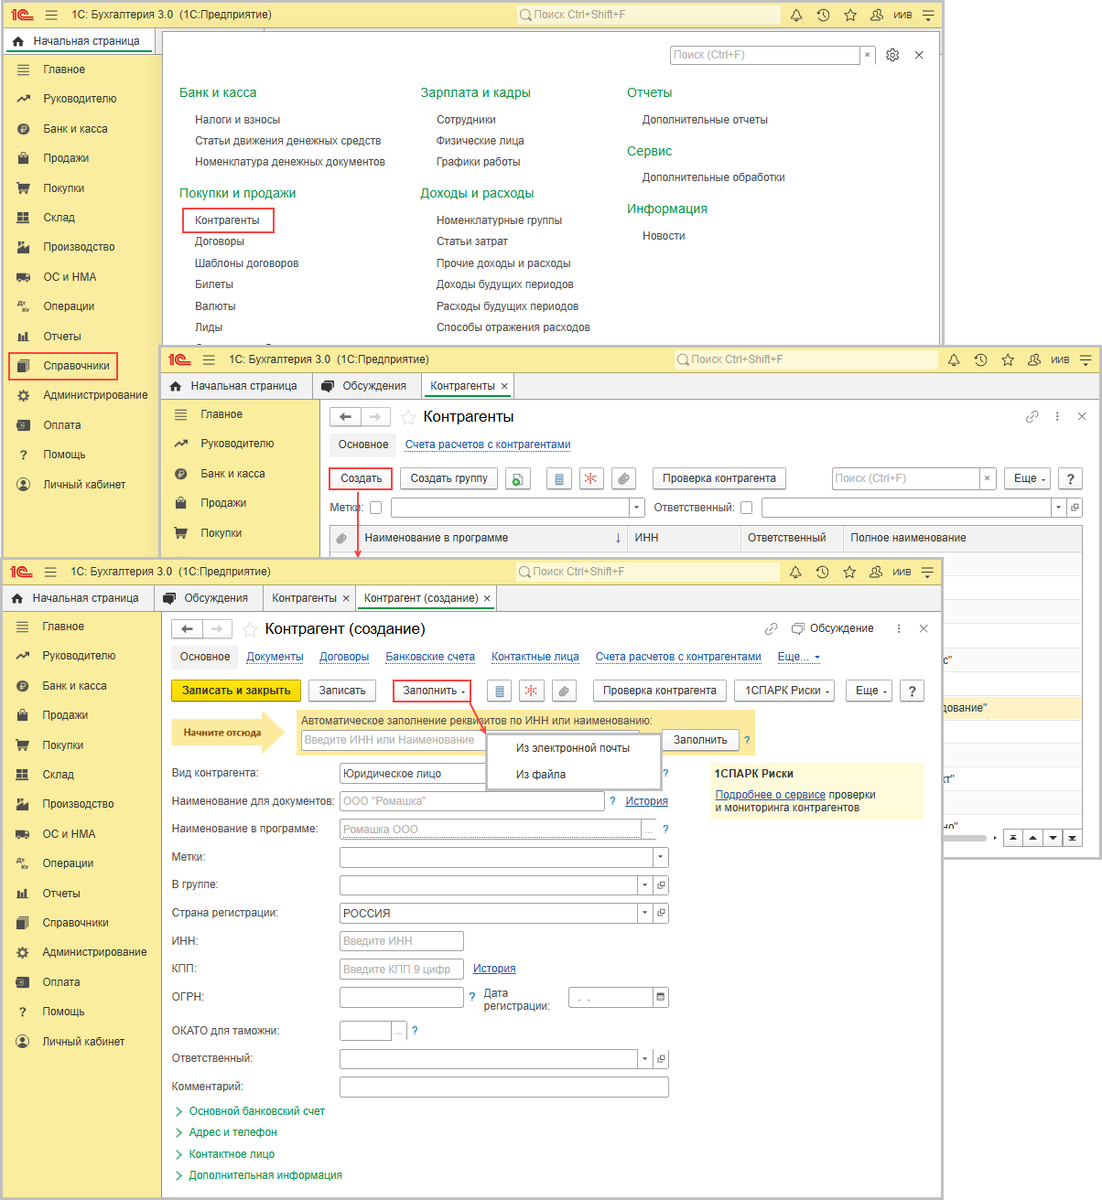This screenshot has width=1102, height=1200.
Task: Open three-dots menu in Контрагент (создание) form header
Action: click(899, 629)
